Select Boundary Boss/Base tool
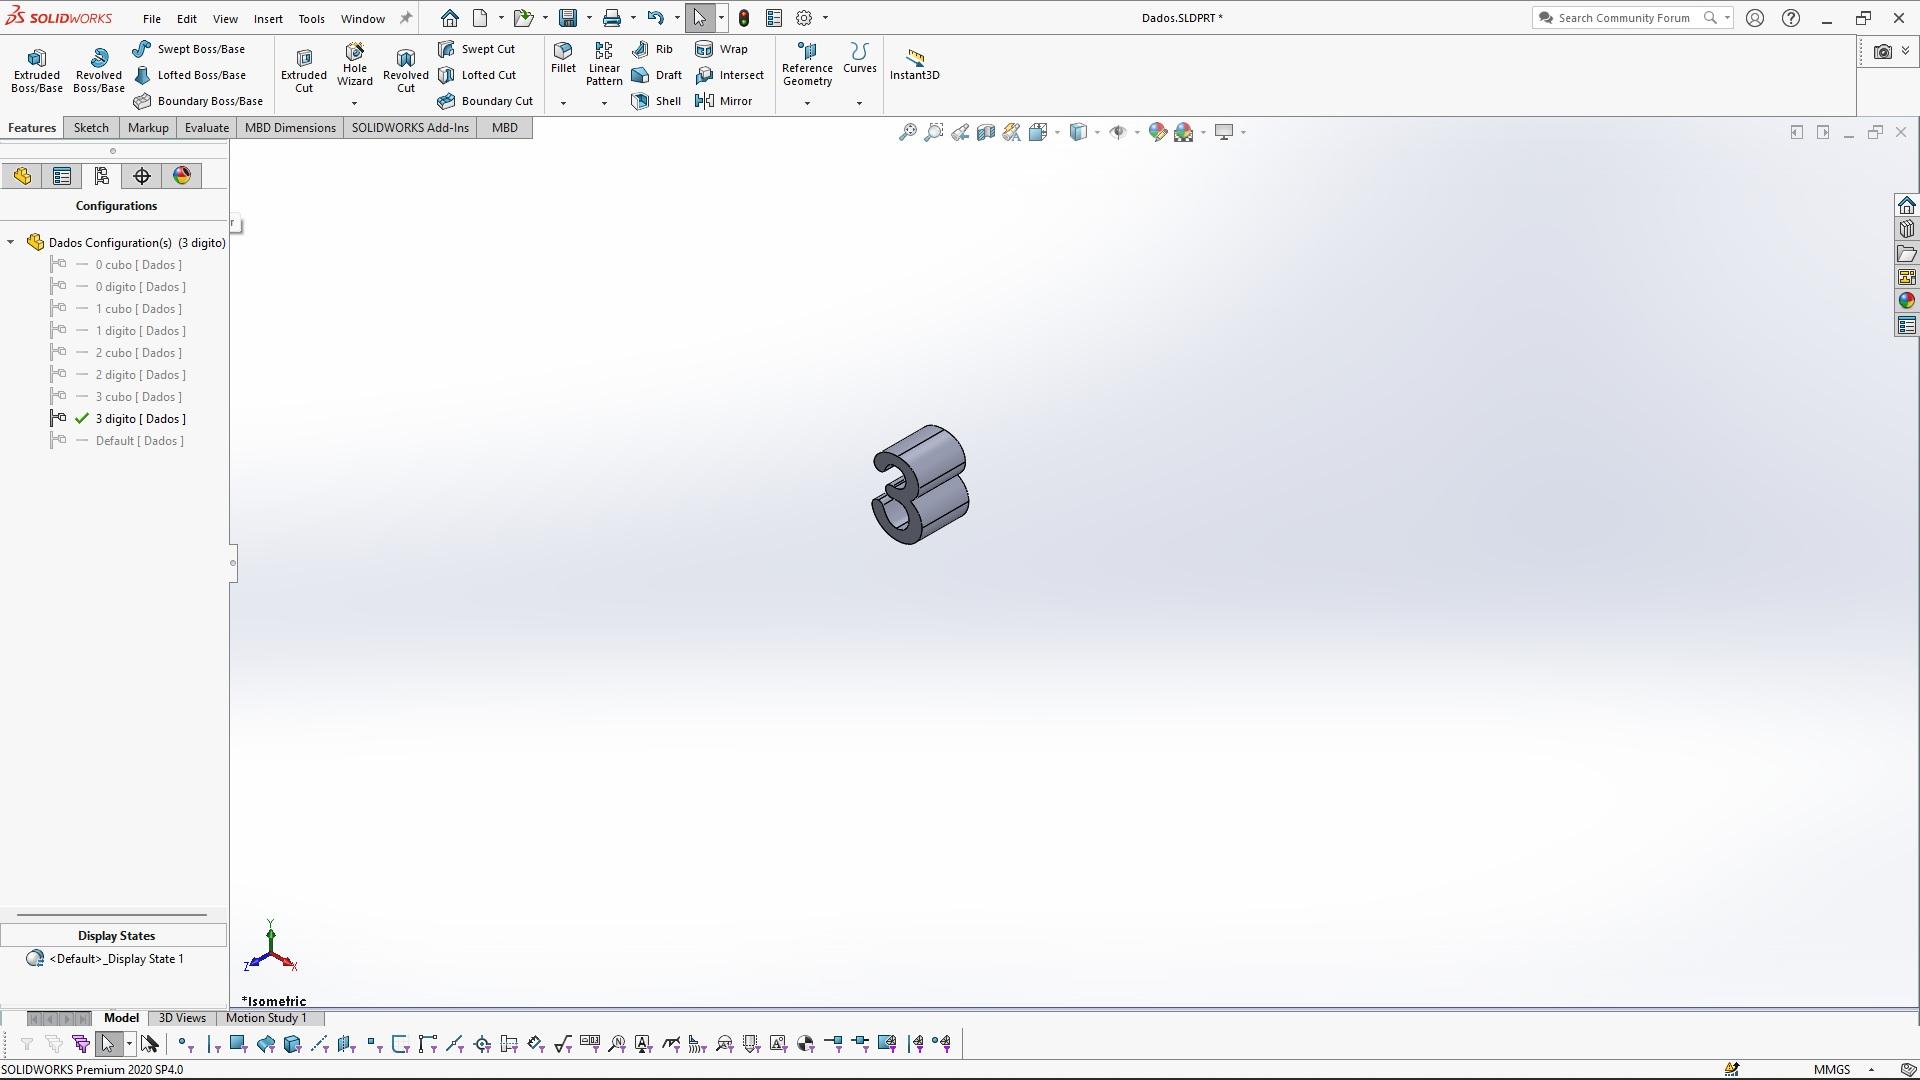Viewport: 1920px width, 1080px height. click(x=198, y=101)
